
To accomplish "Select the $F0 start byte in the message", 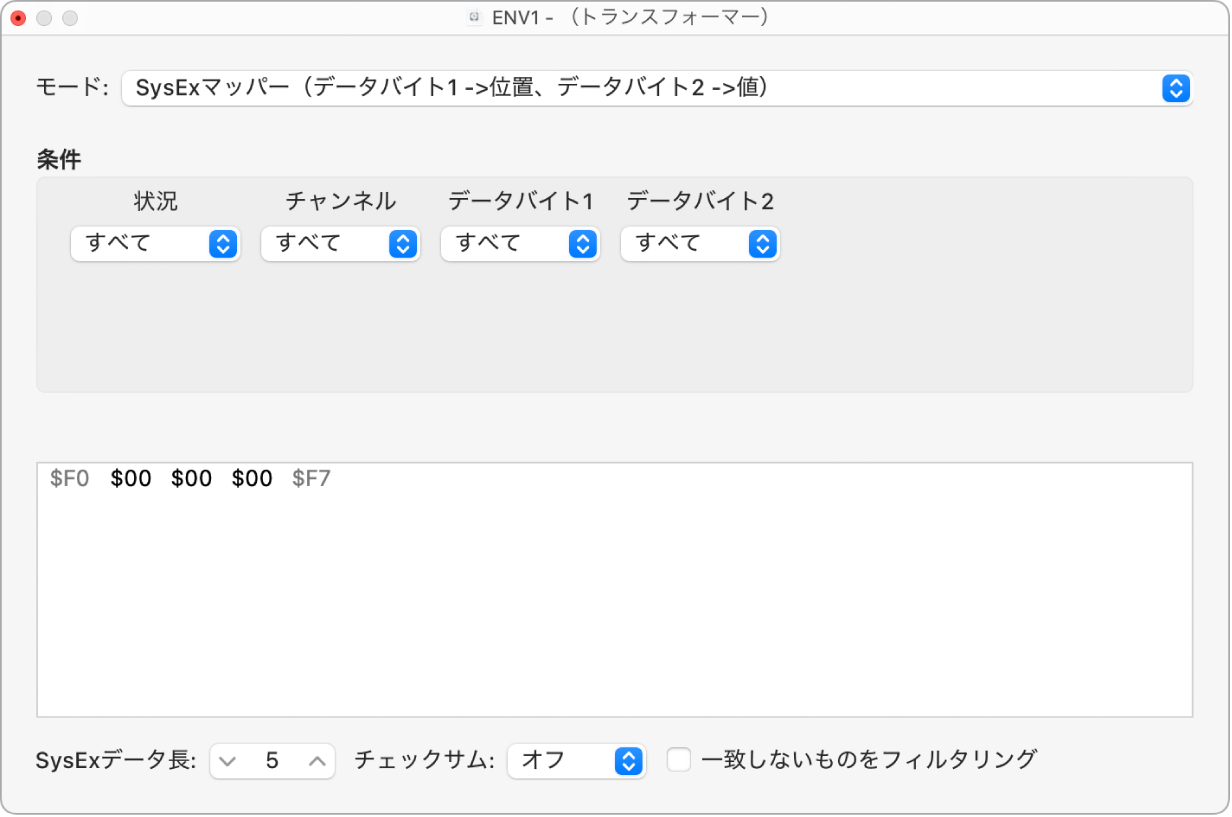I will [x=68, y=478].
